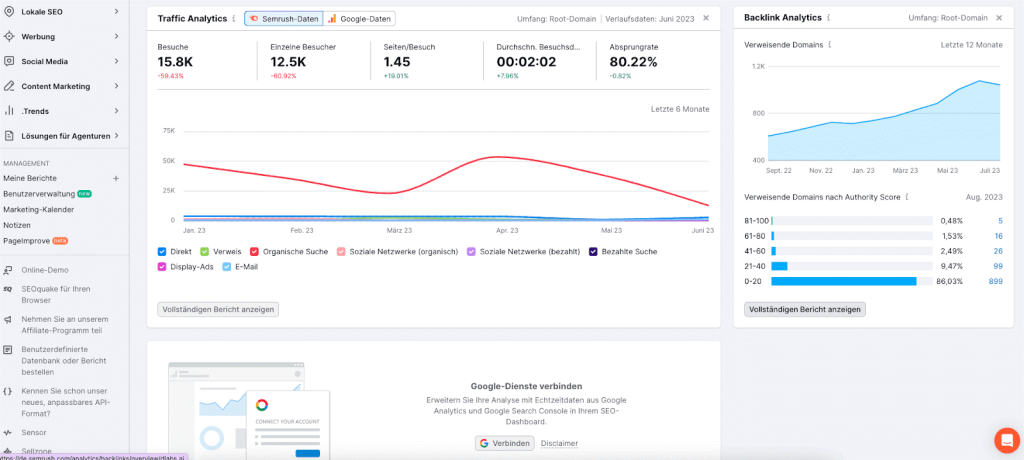Open Benutzerverwaltung in sidebar

pos(39,194)
